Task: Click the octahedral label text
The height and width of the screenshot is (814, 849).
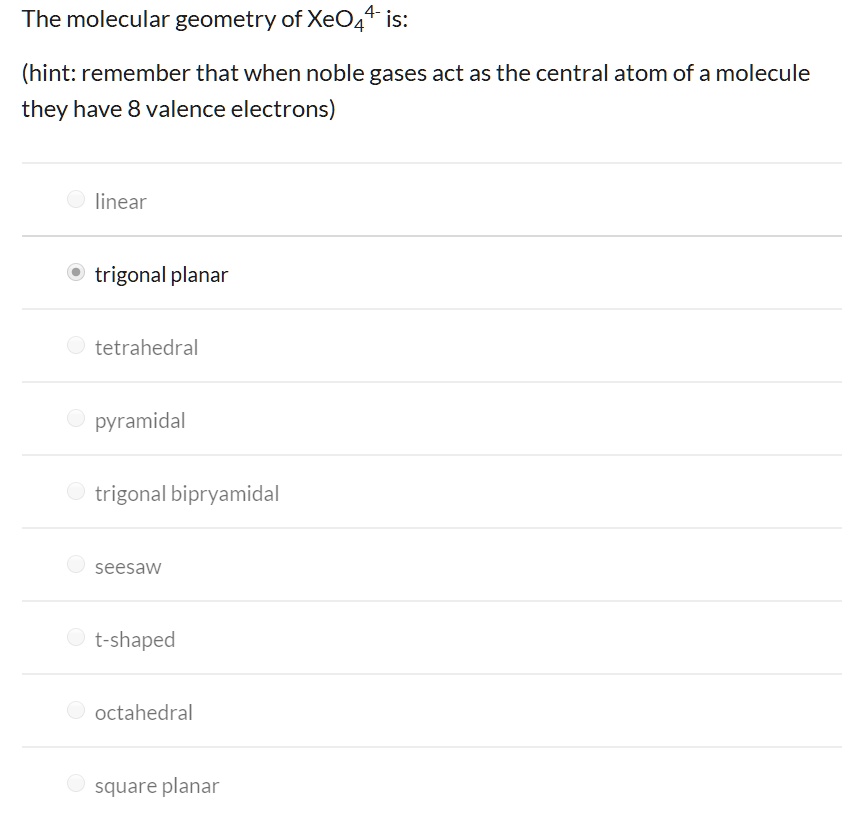Action: click(x=143, y=712)
